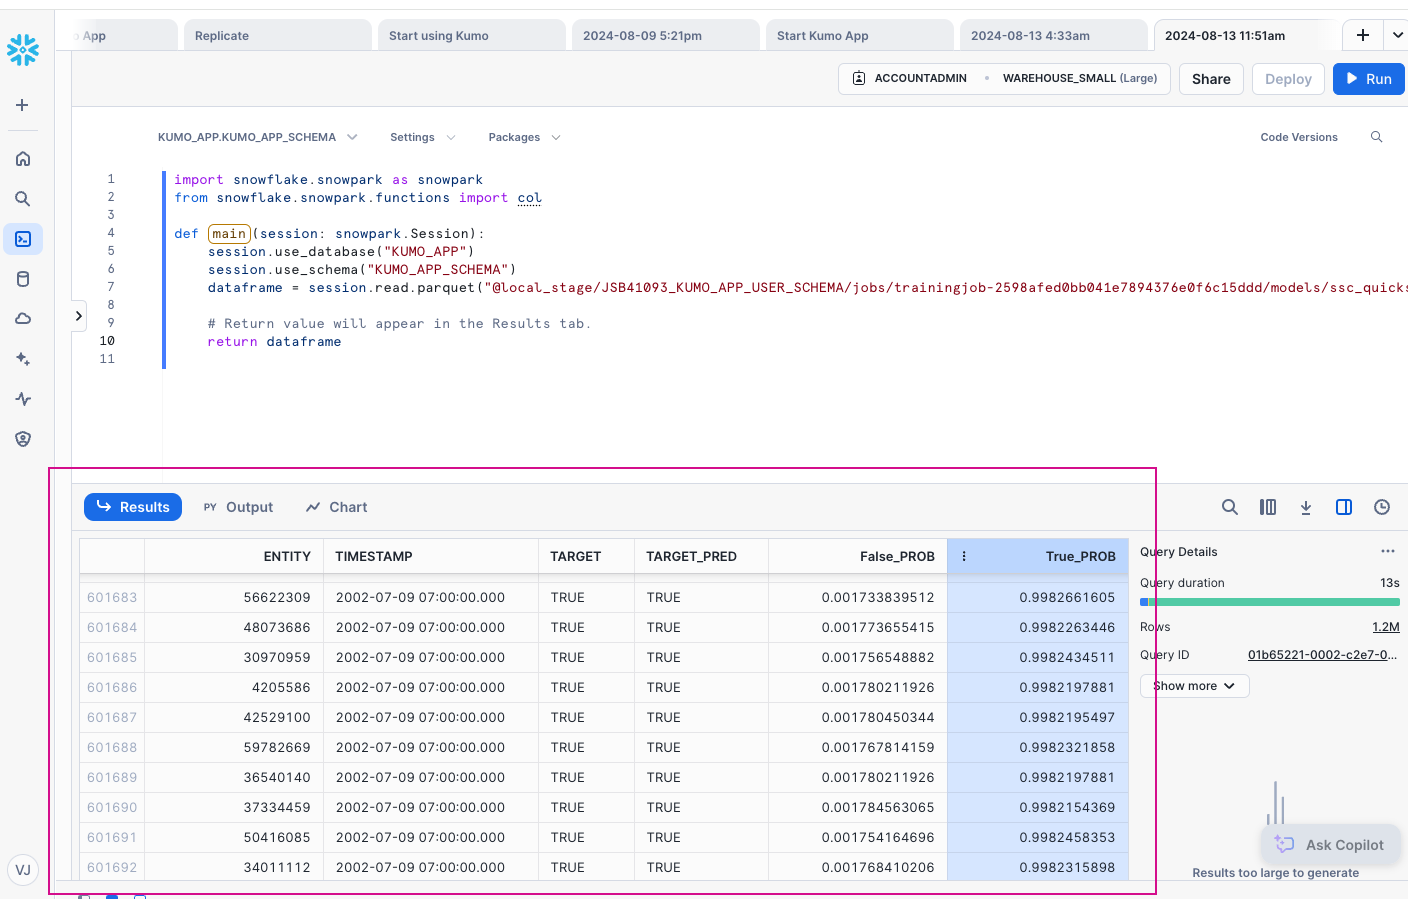Click the main function name in code
Screen dimensions: 1408x899
click(229, 234)
